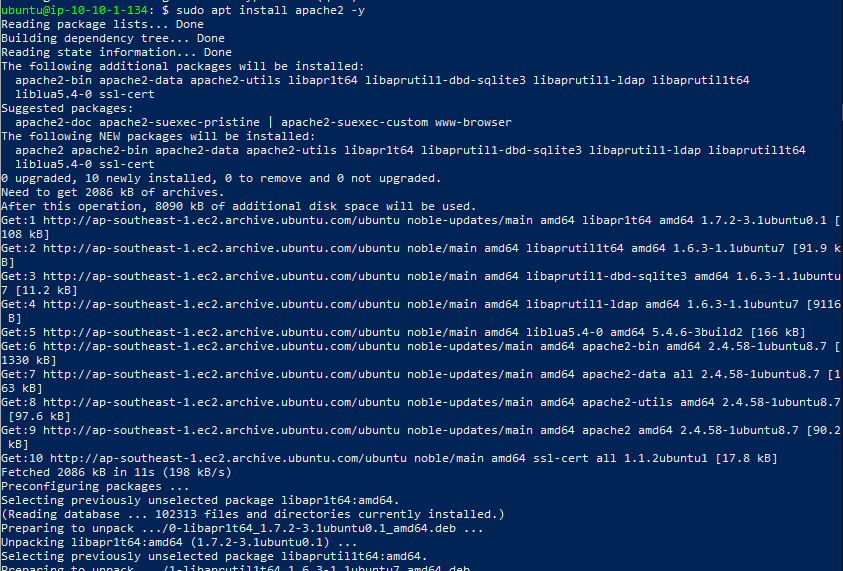Click 'Unpacking libapr1t64:amd64' output line
843x571 pixels.
pyautogui.click(x=179, y=542)
